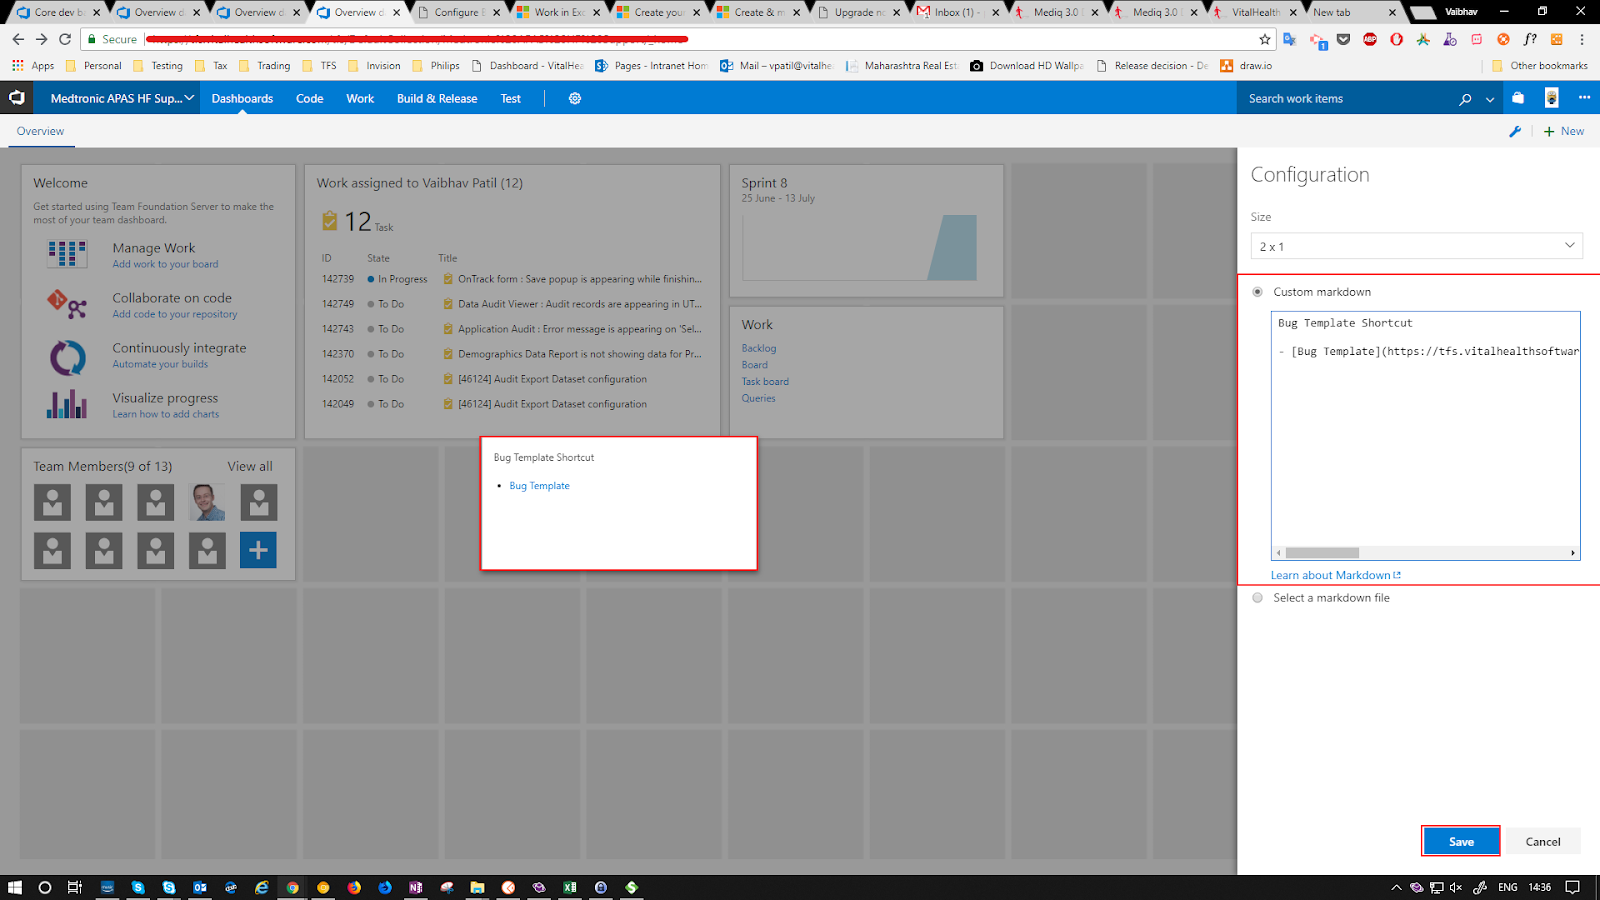1600x900 pixels.
Task: Click the Collaborate on code icon
Action: pos(65,304)
